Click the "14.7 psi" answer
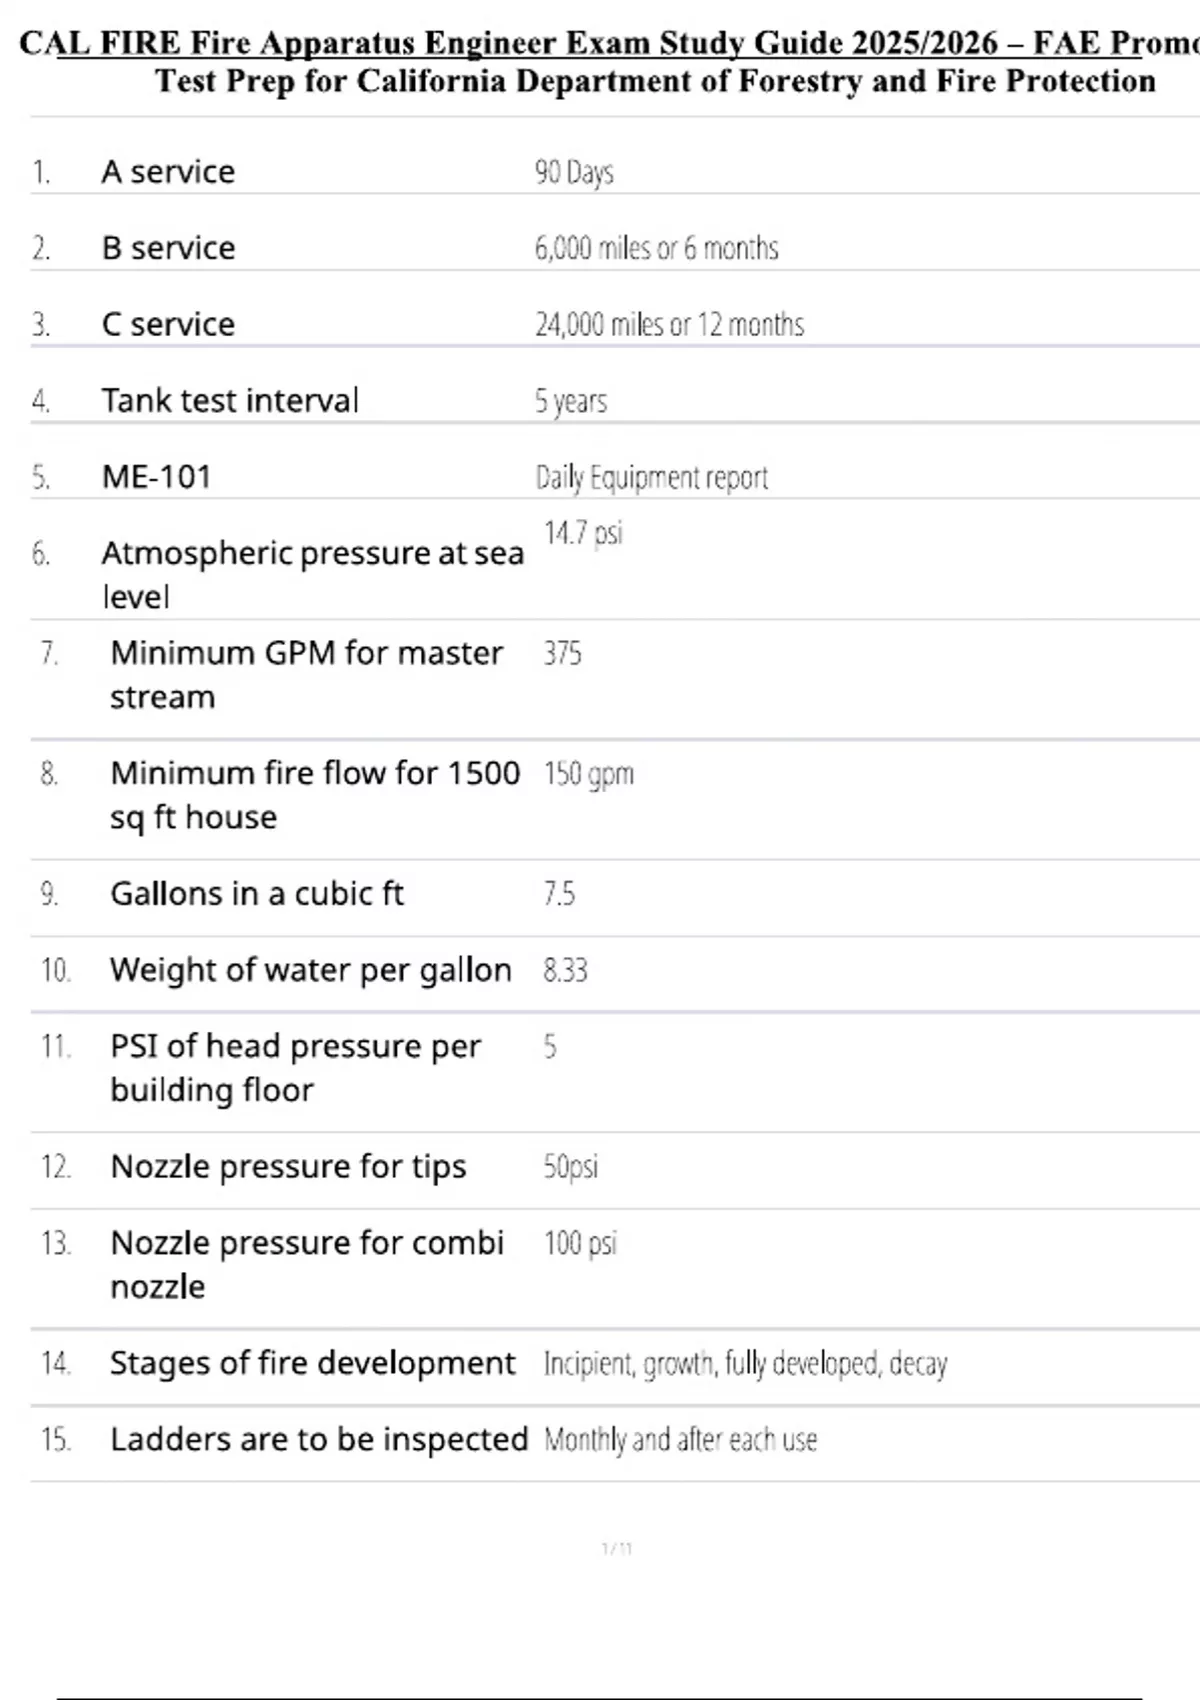This screenshot has width=1200, height=1700. (x=583, y=533)
